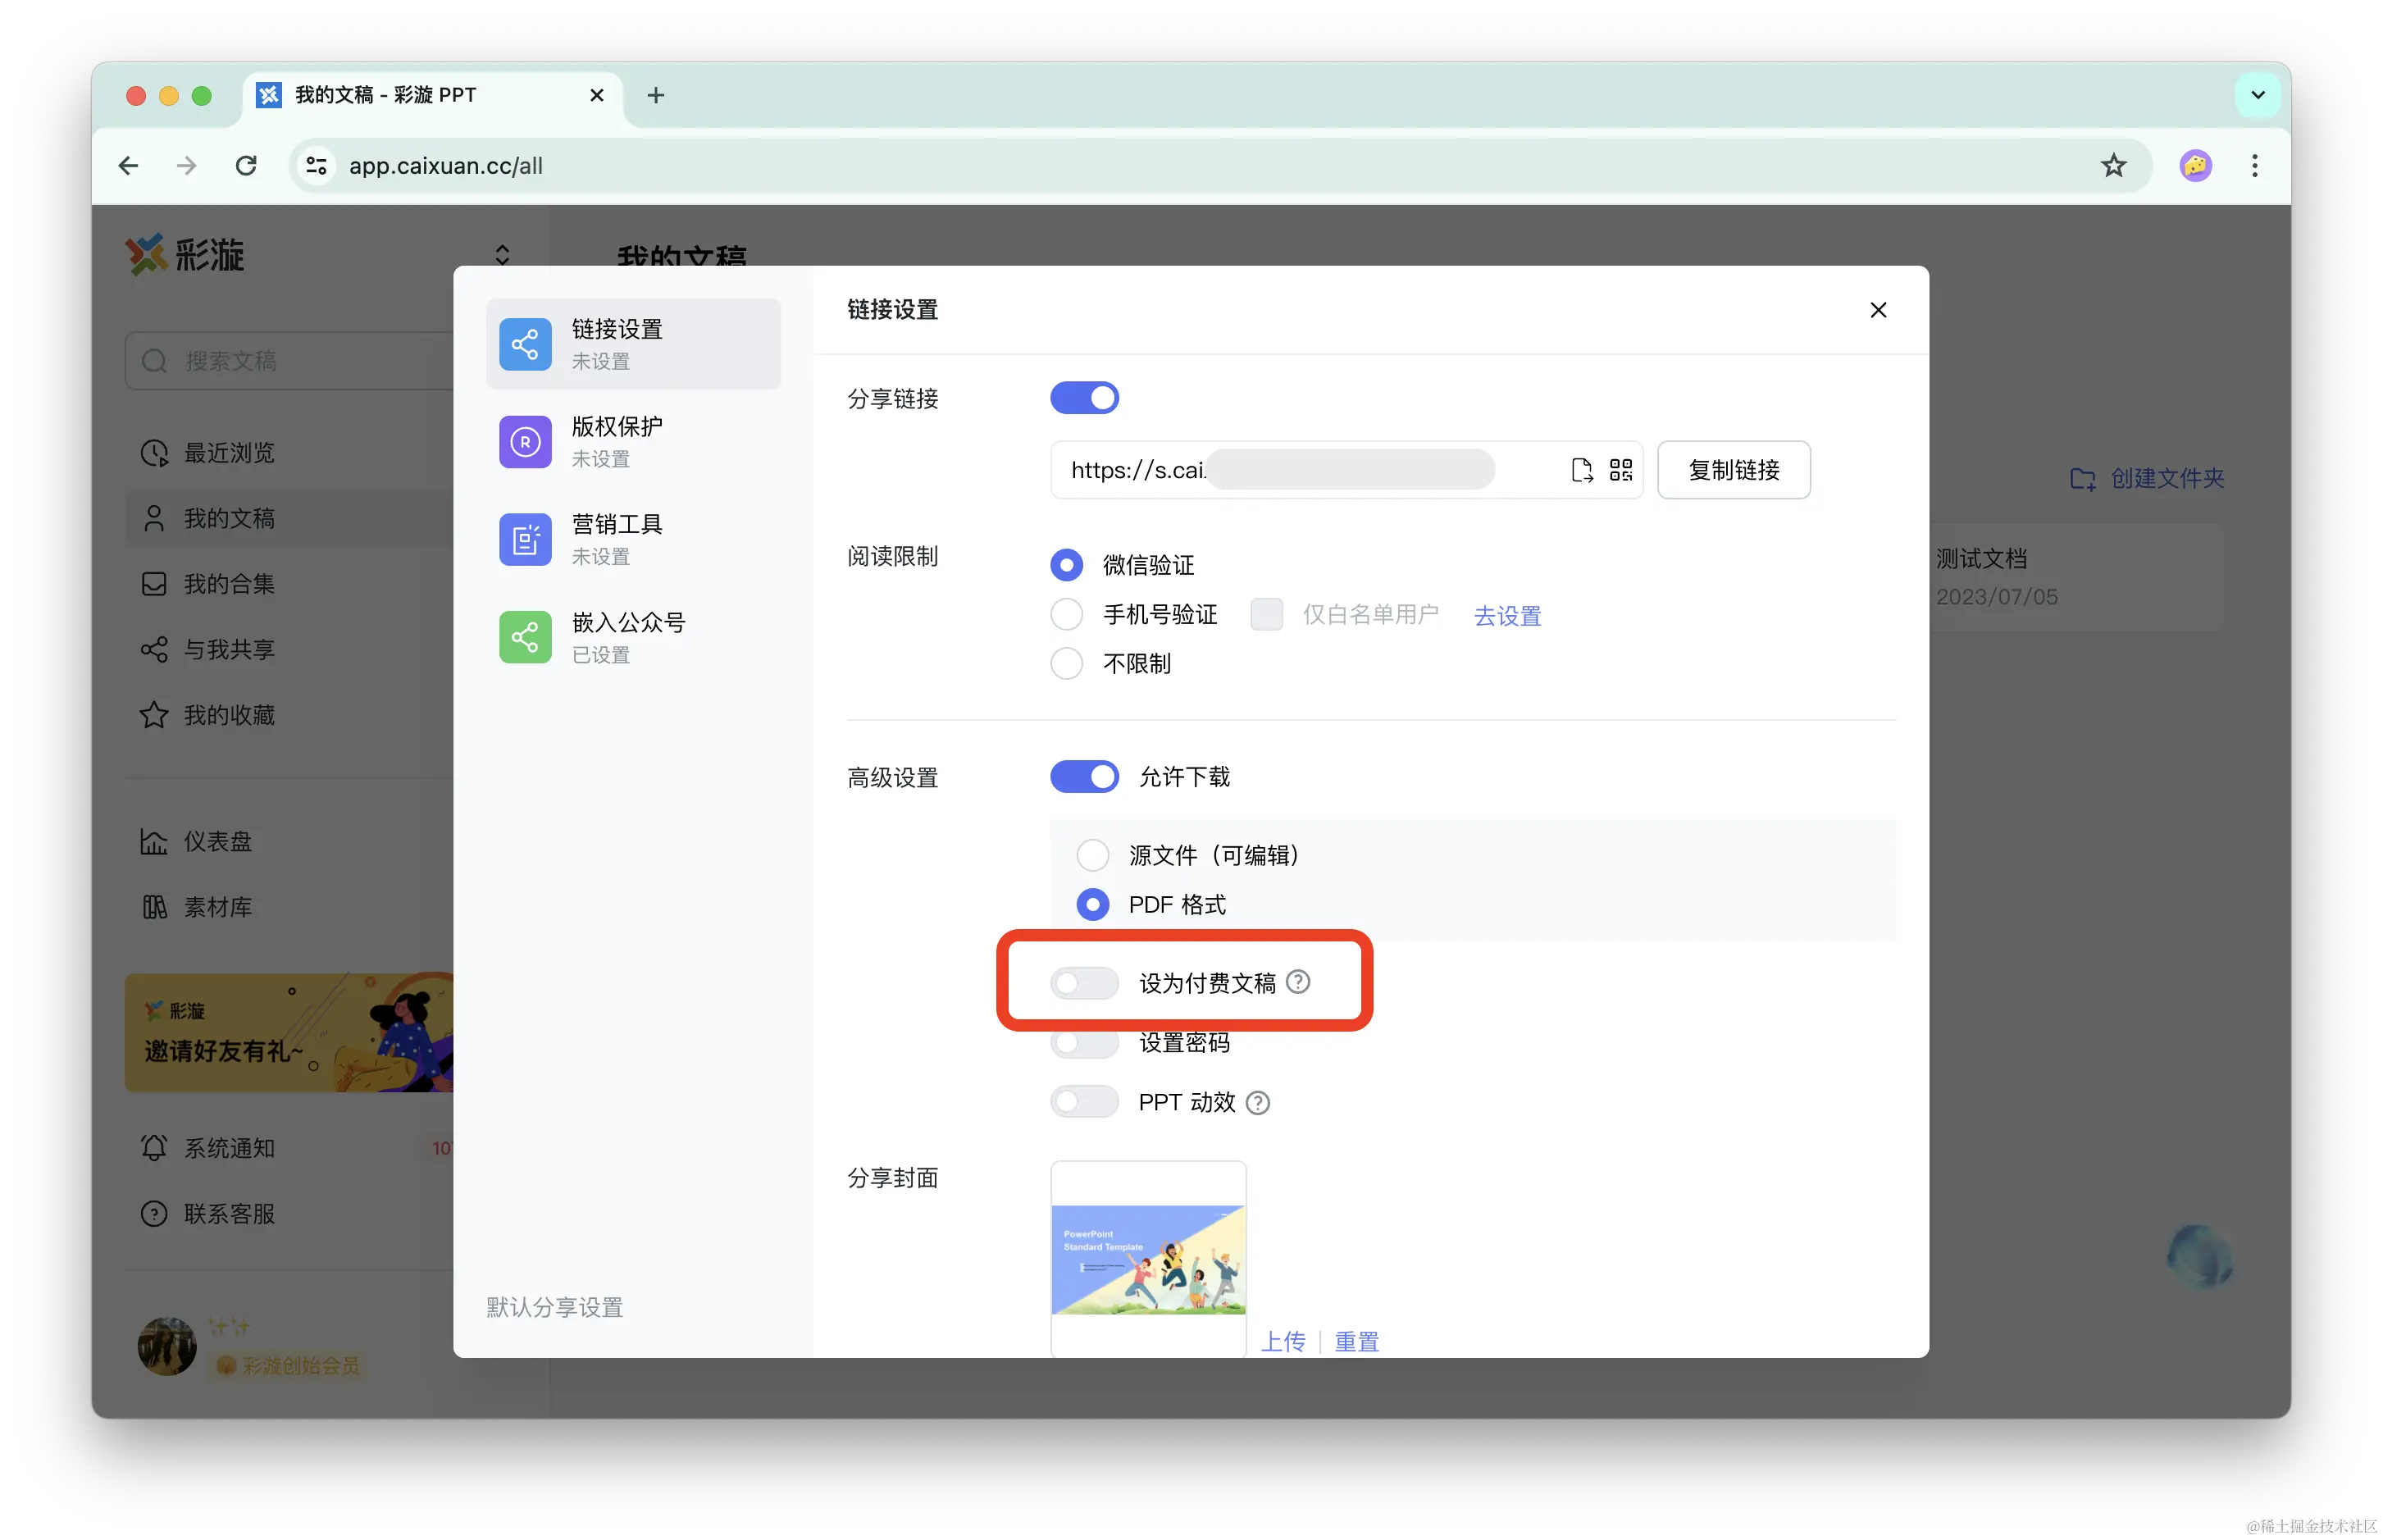Close the 链接设置 dialog with the X
Viewport: 2383px width, 1540px height.
[1877, 310]
